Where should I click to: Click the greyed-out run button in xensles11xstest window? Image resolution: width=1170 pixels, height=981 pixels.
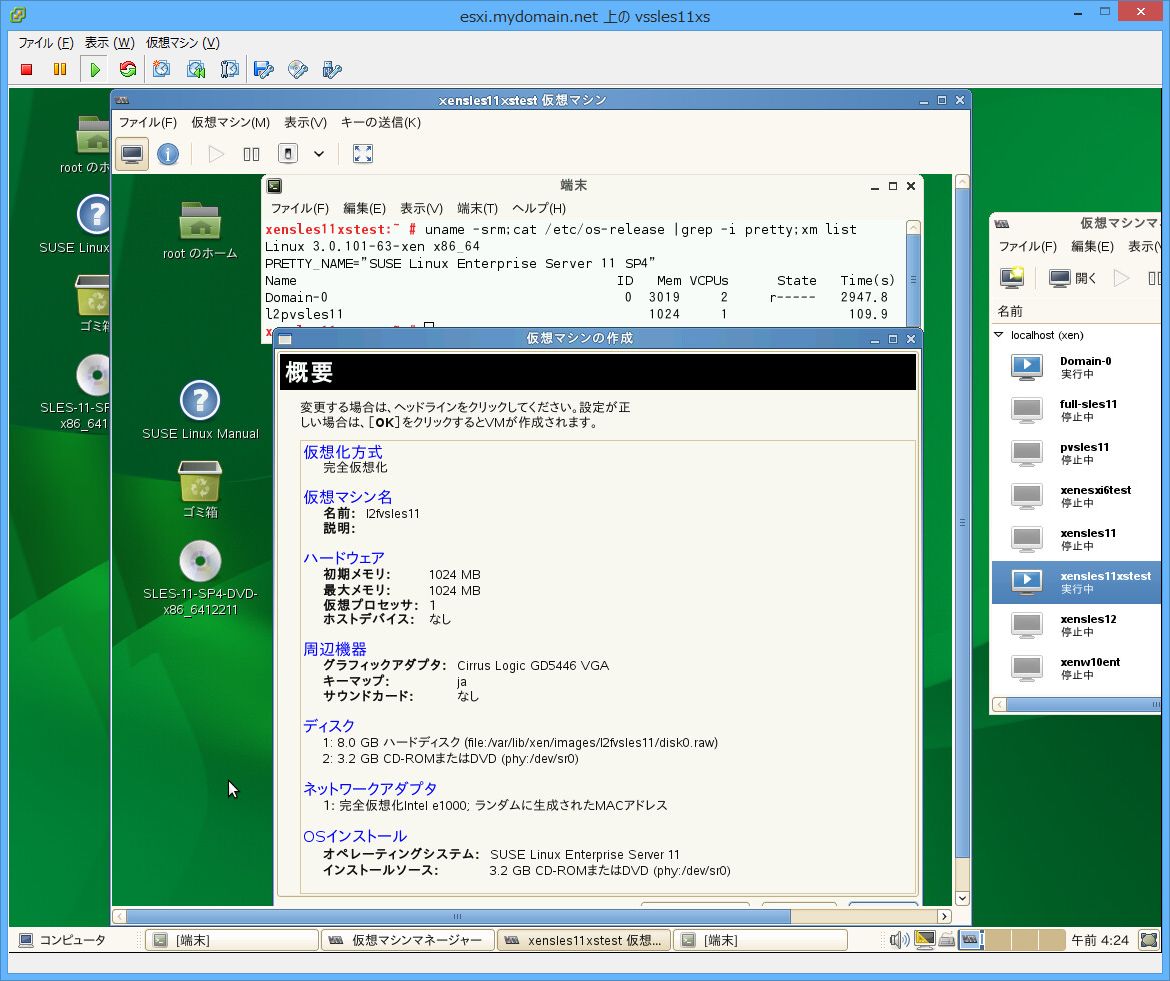click(216, 154)
